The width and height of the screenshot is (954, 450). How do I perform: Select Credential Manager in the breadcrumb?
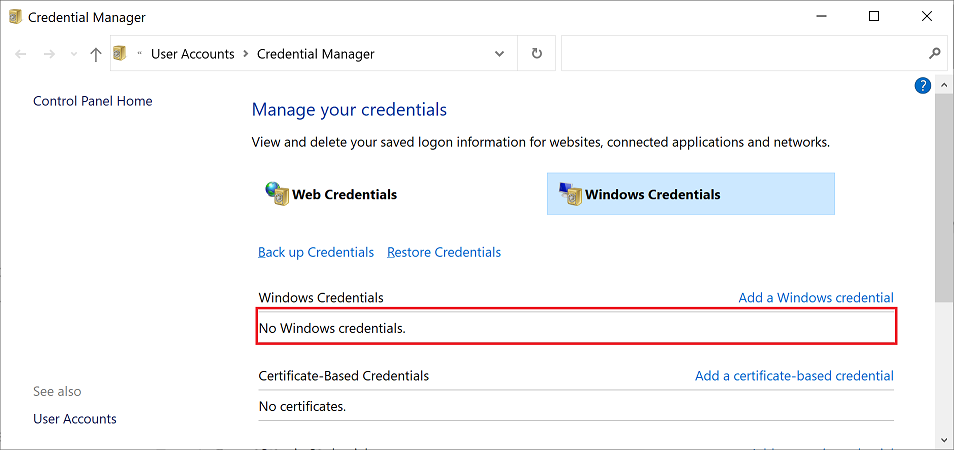(x=316, y=54)
